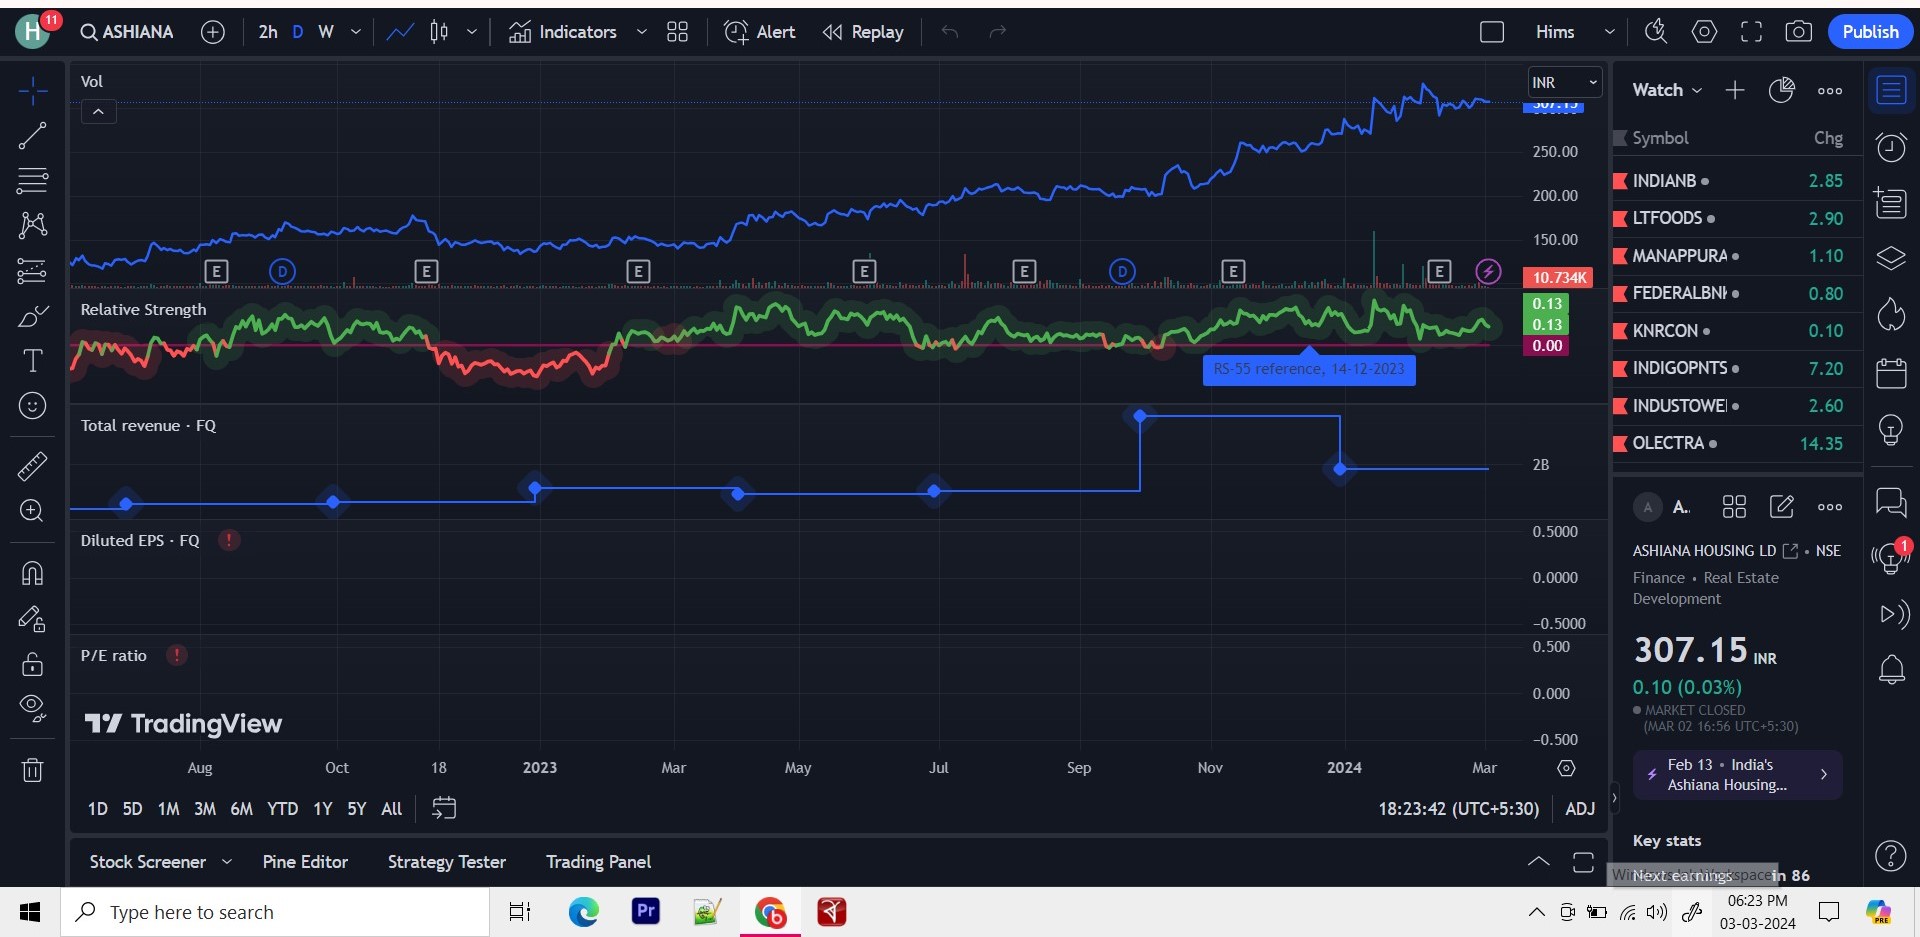Lock all drawing tools
1920x937 pixels.
(x=33, y=664)
